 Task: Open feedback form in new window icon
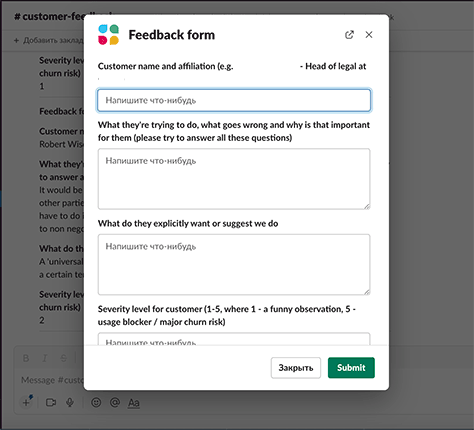(349, 35)
